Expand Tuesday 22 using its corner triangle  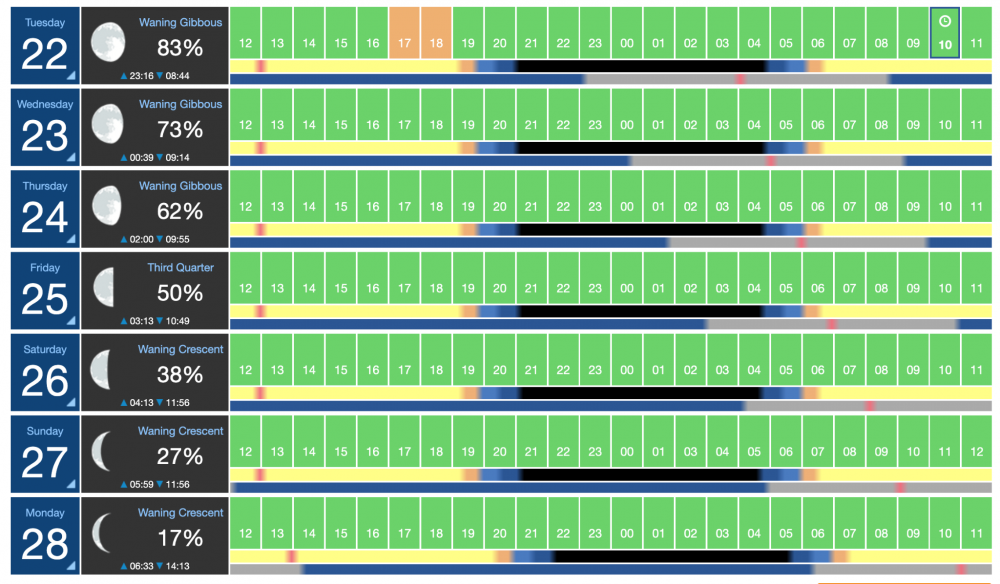click(x=71, y=76)
